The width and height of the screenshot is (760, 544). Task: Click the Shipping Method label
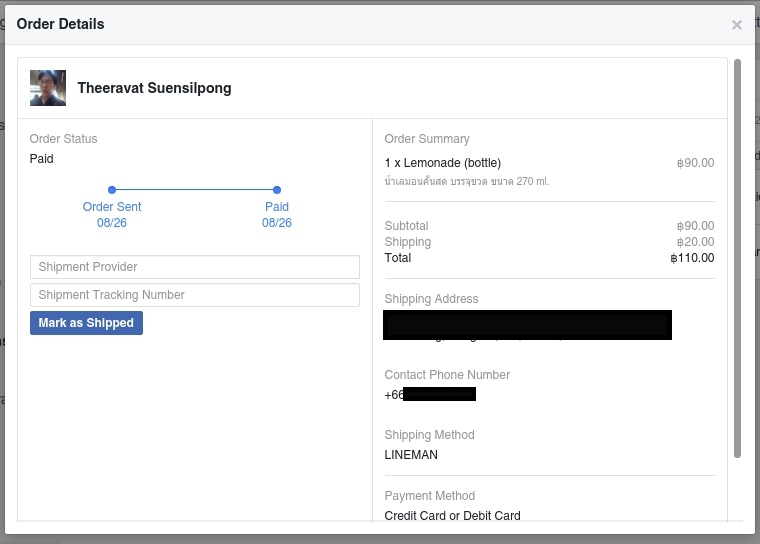(429, 435)
